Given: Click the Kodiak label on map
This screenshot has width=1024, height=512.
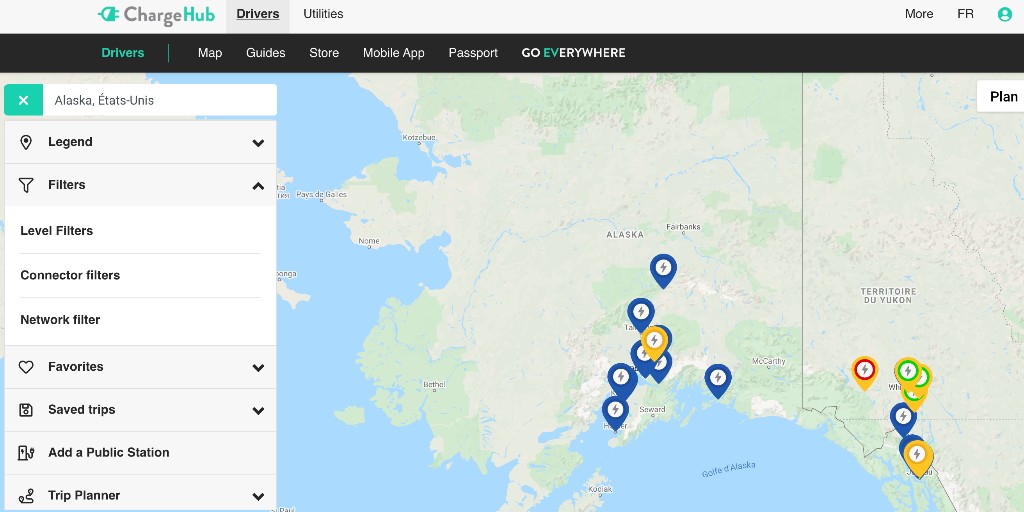Looking at the screenshot, I should (x=600, y=488).
